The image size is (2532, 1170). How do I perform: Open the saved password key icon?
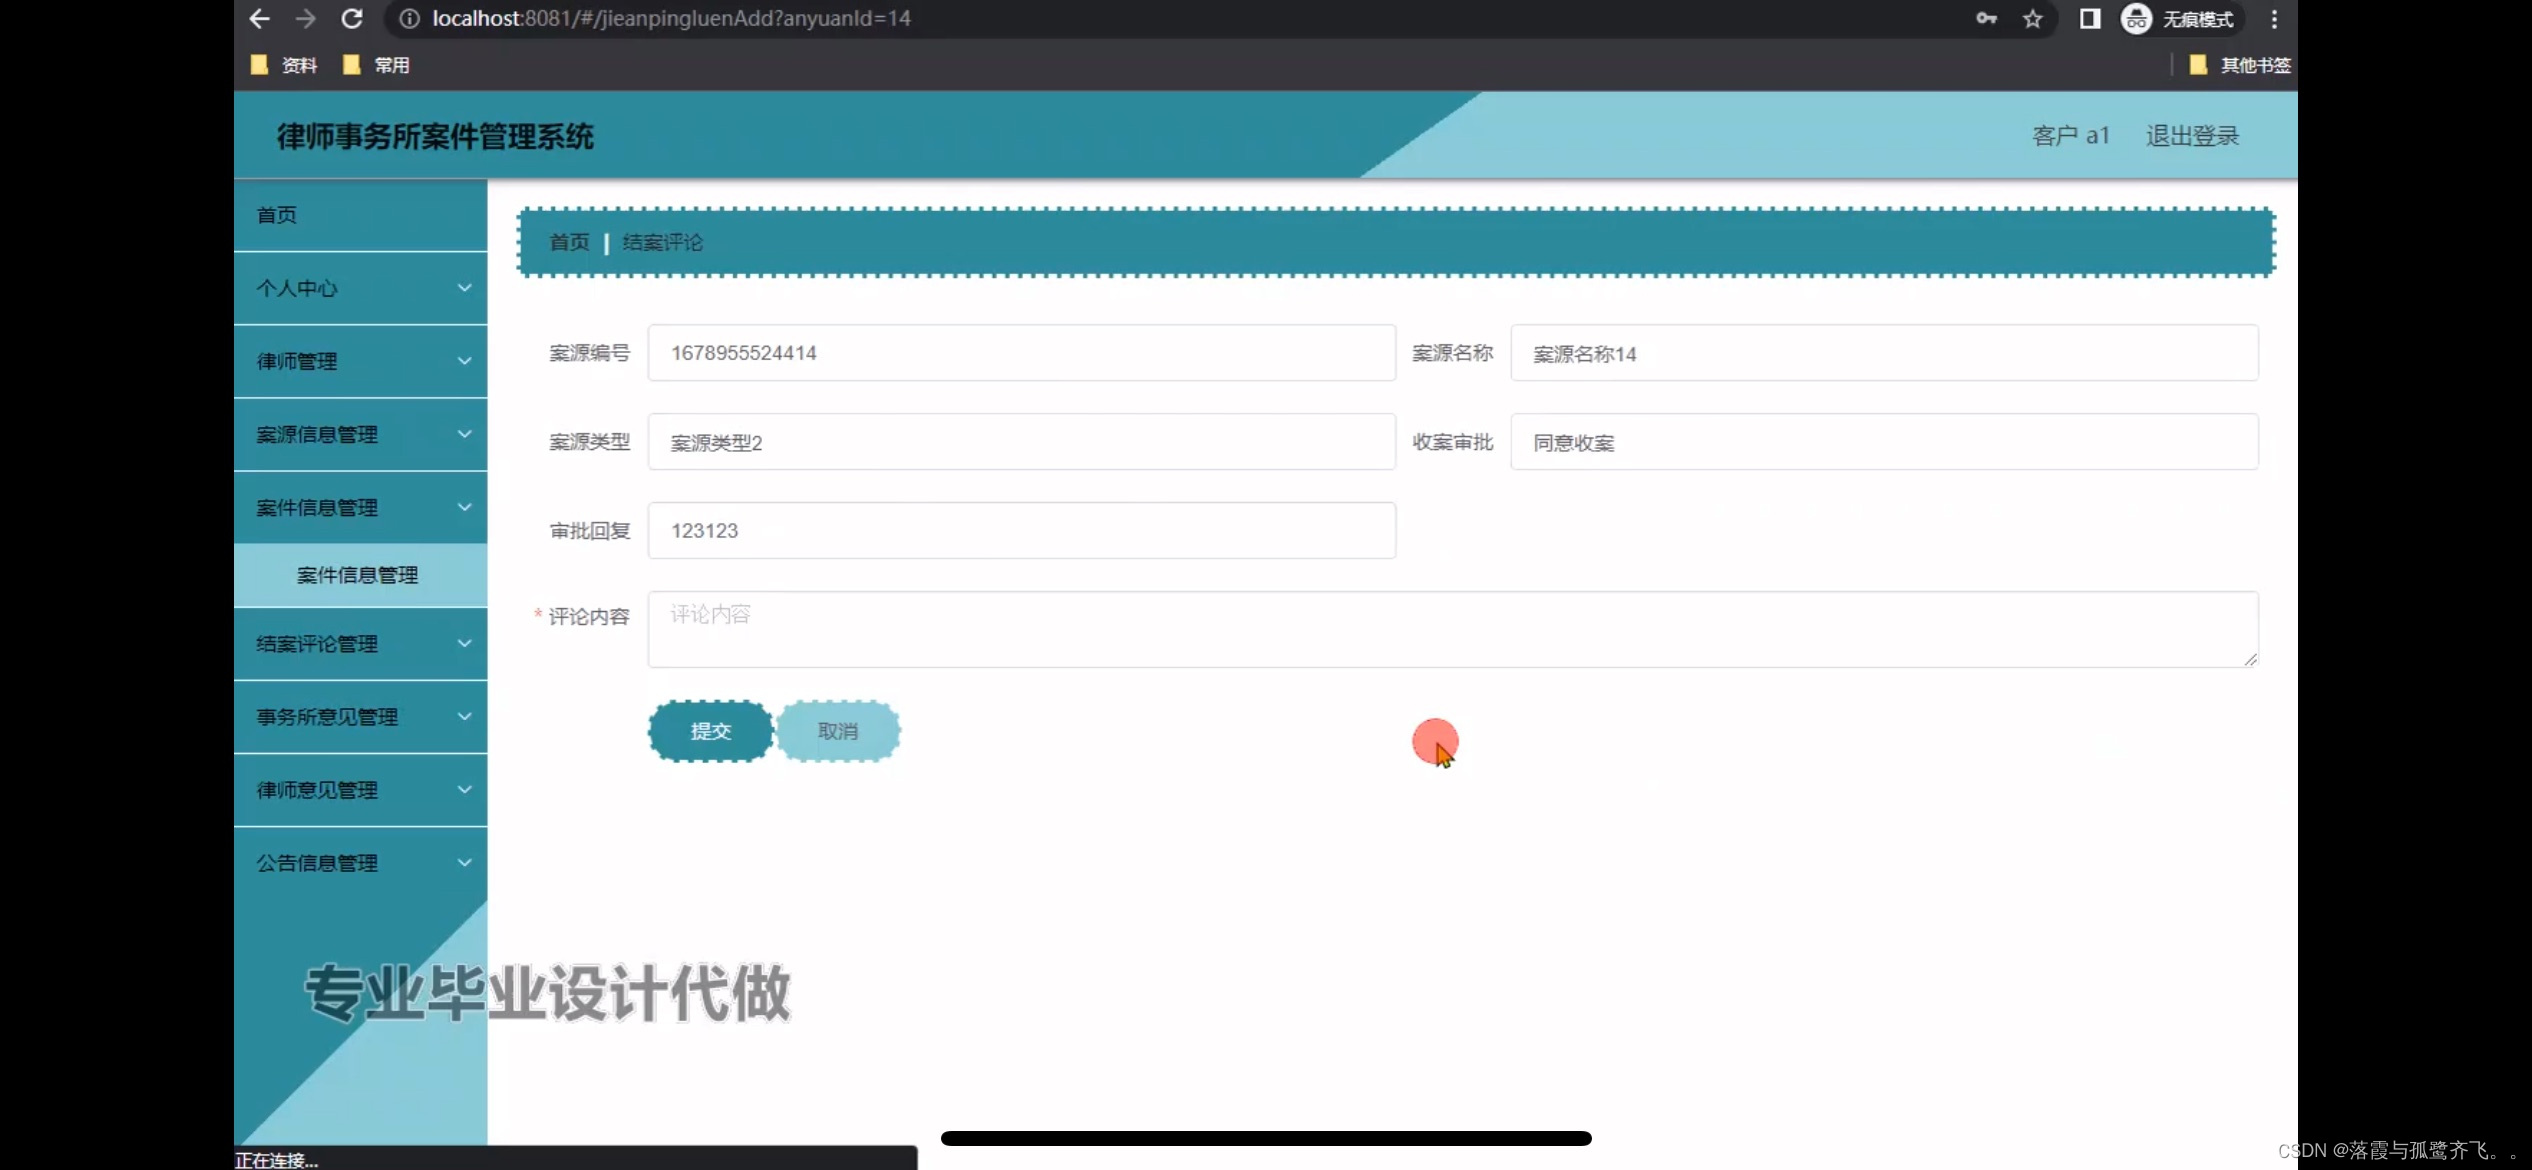point(1986,18)
